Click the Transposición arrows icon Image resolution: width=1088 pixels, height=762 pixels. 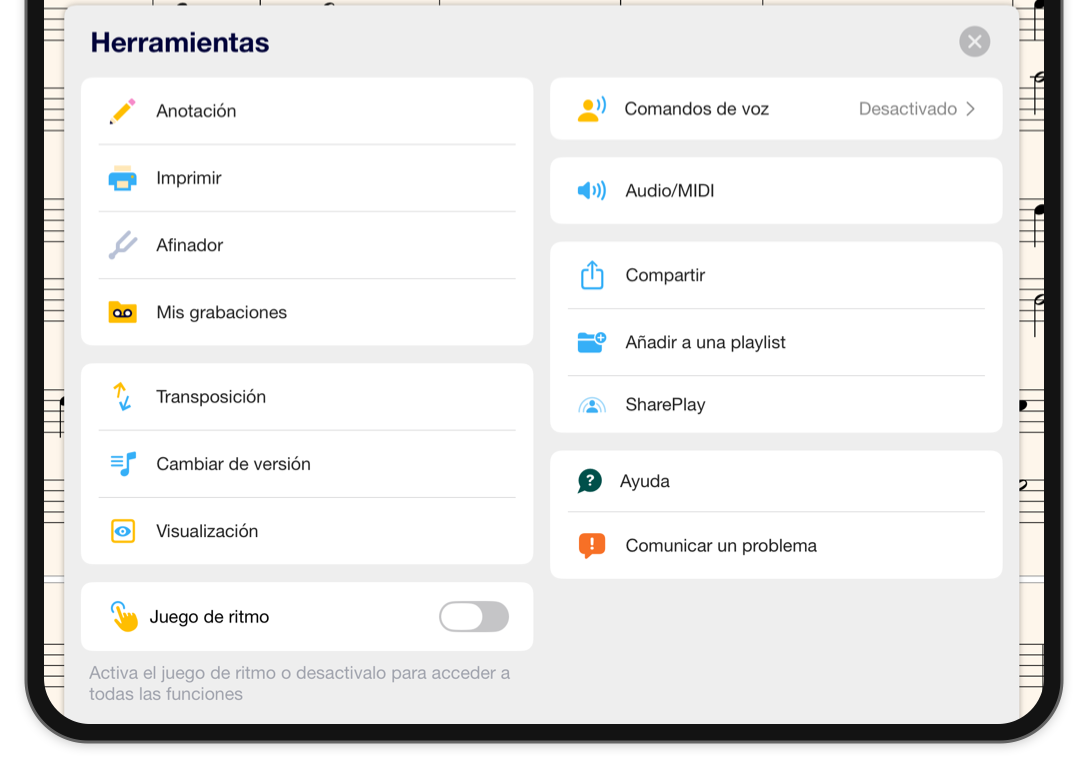123,396
